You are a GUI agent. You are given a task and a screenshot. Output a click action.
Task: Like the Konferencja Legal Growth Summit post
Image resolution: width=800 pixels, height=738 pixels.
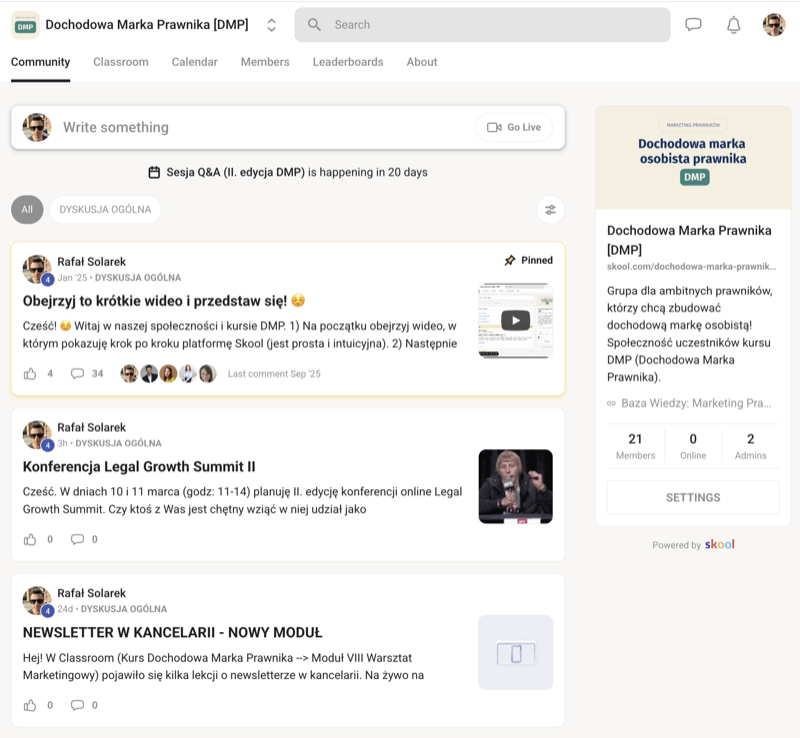(30, 539)
